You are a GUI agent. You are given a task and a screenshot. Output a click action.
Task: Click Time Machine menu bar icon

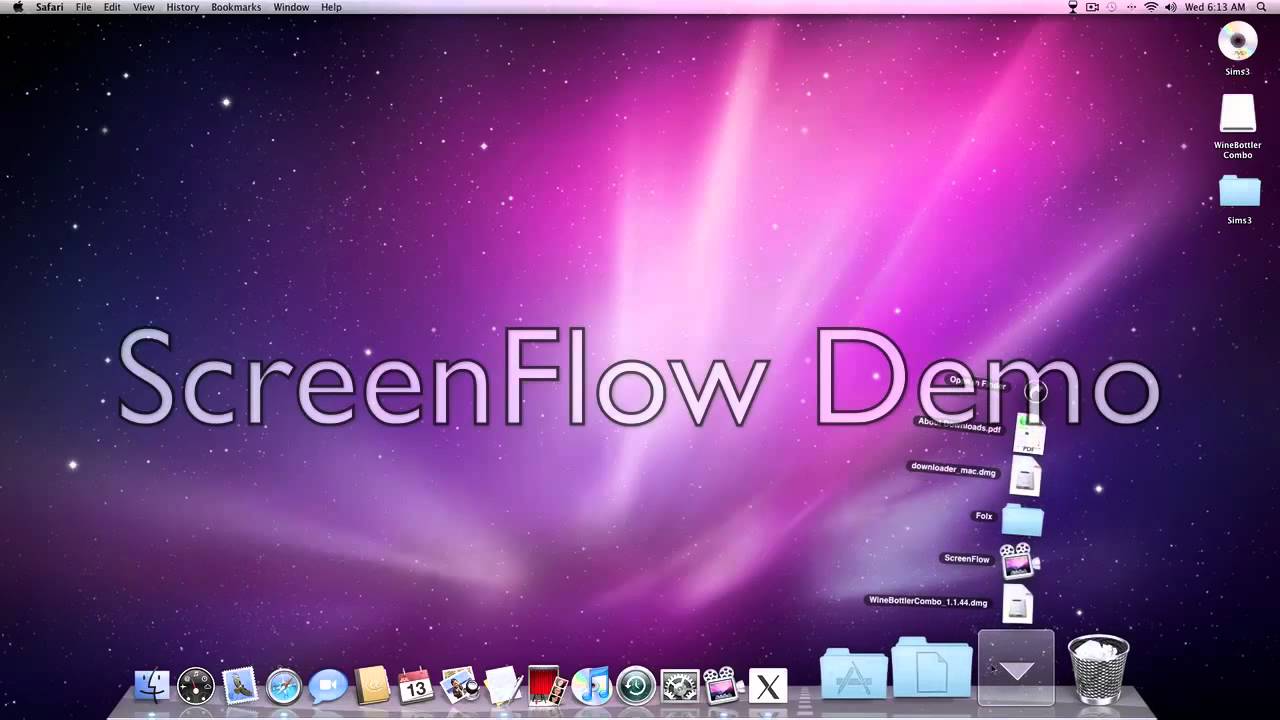(1112, 7)
